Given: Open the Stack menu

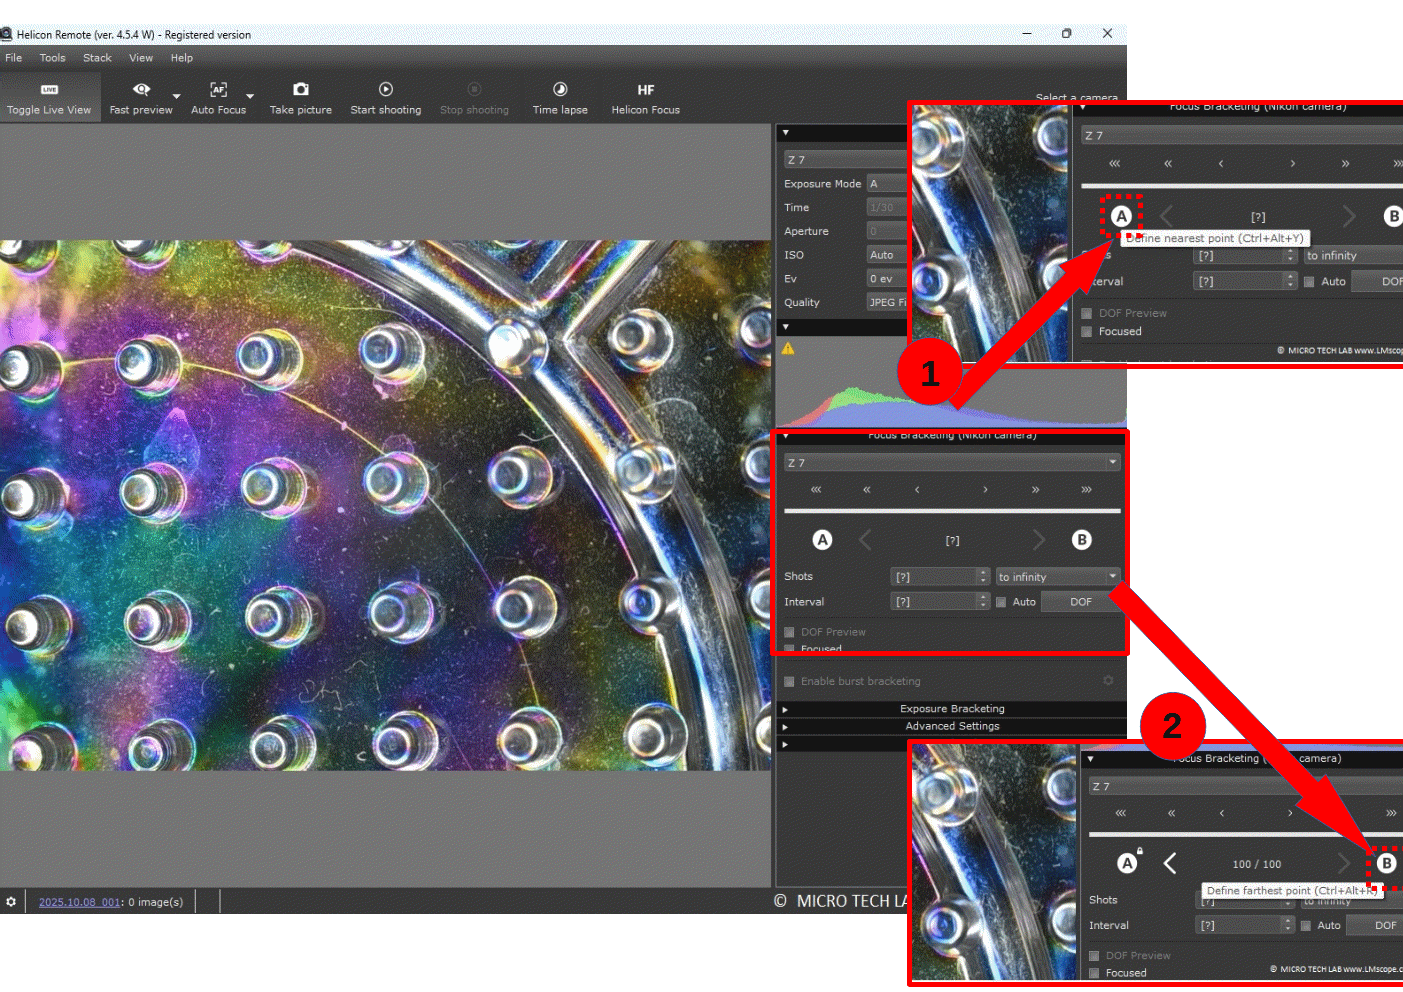Looking at the screenshot, I should (97, 58).
